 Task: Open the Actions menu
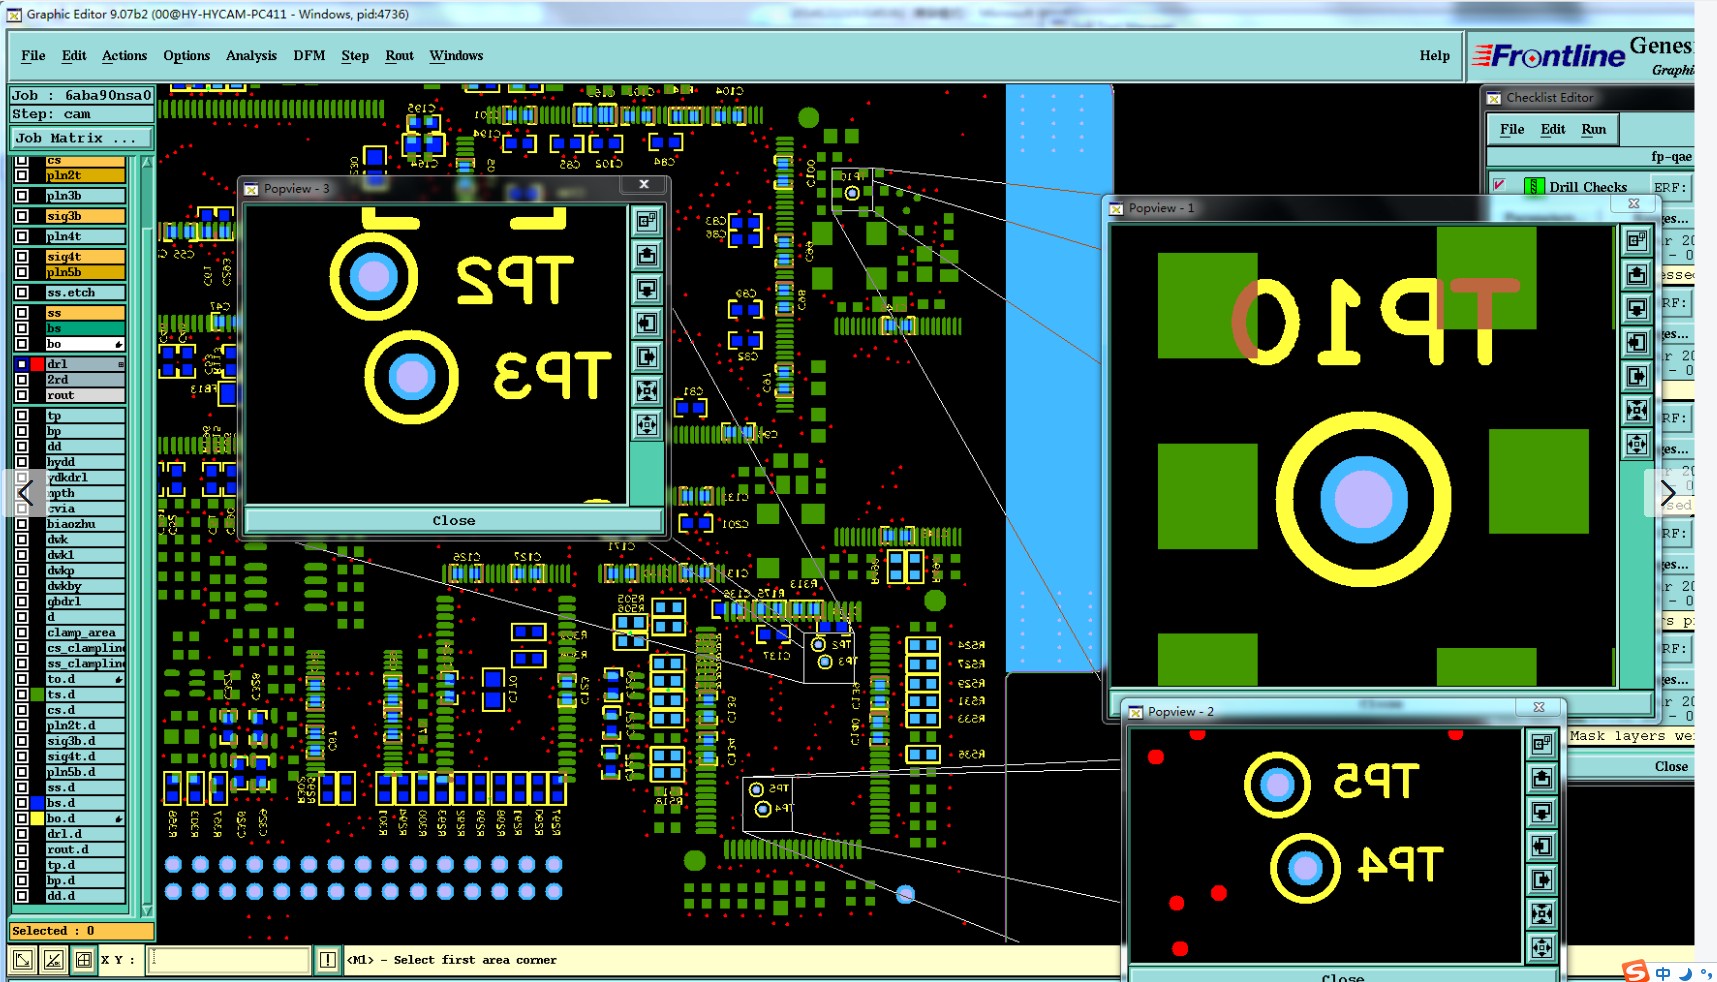coord(124,56)
